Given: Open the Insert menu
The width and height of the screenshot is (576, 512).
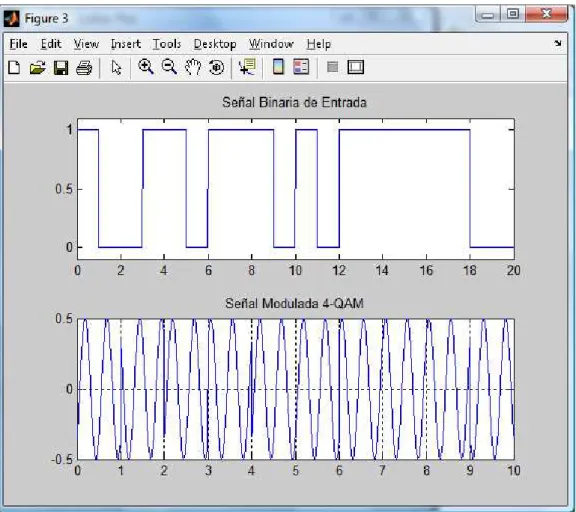Looking at the screenshot, I should (126, 44).
